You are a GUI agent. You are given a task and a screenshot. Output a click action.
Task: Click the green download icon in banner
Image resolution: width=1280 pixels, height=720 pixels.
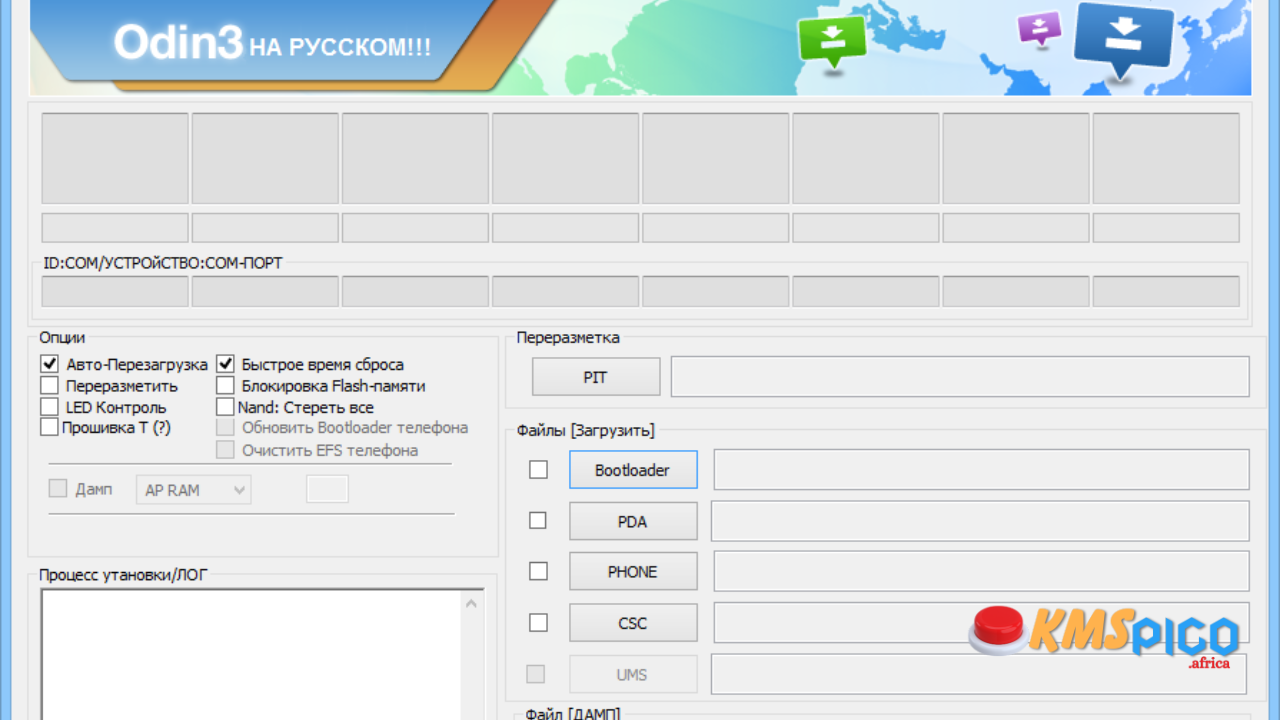coord(831,41)
